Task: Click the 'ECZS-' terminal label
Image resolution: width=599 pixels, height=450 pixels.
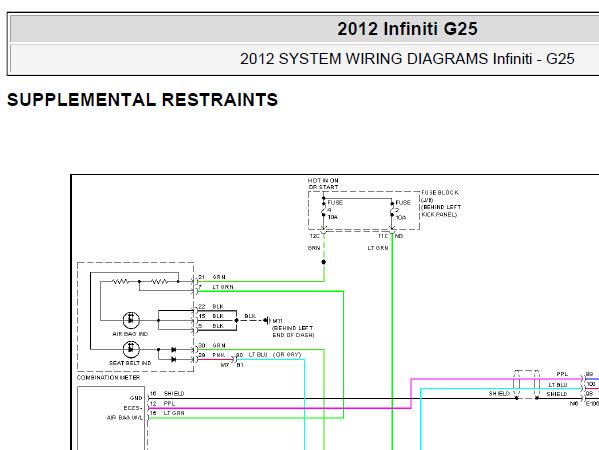Action: 133,408
